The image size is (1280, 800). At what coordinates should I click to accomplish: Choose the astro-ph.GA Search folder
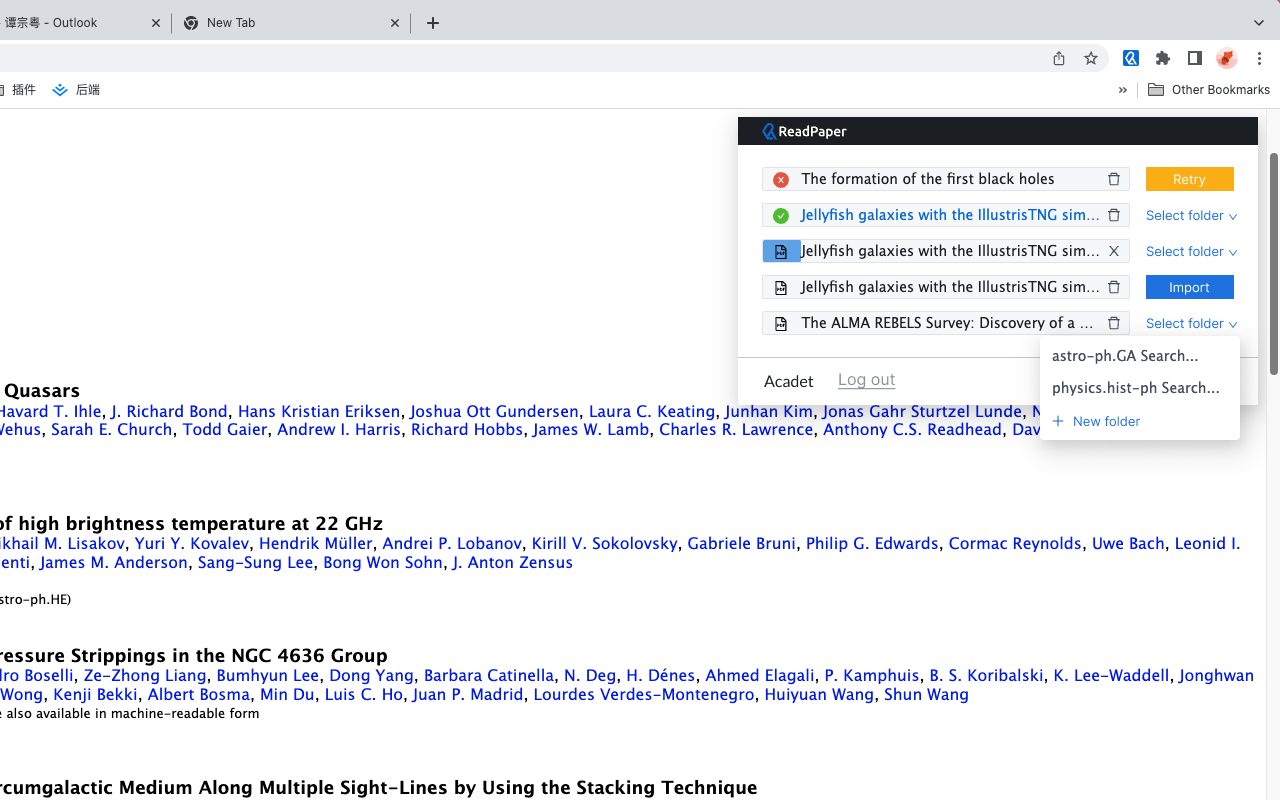click(1124, 355)
